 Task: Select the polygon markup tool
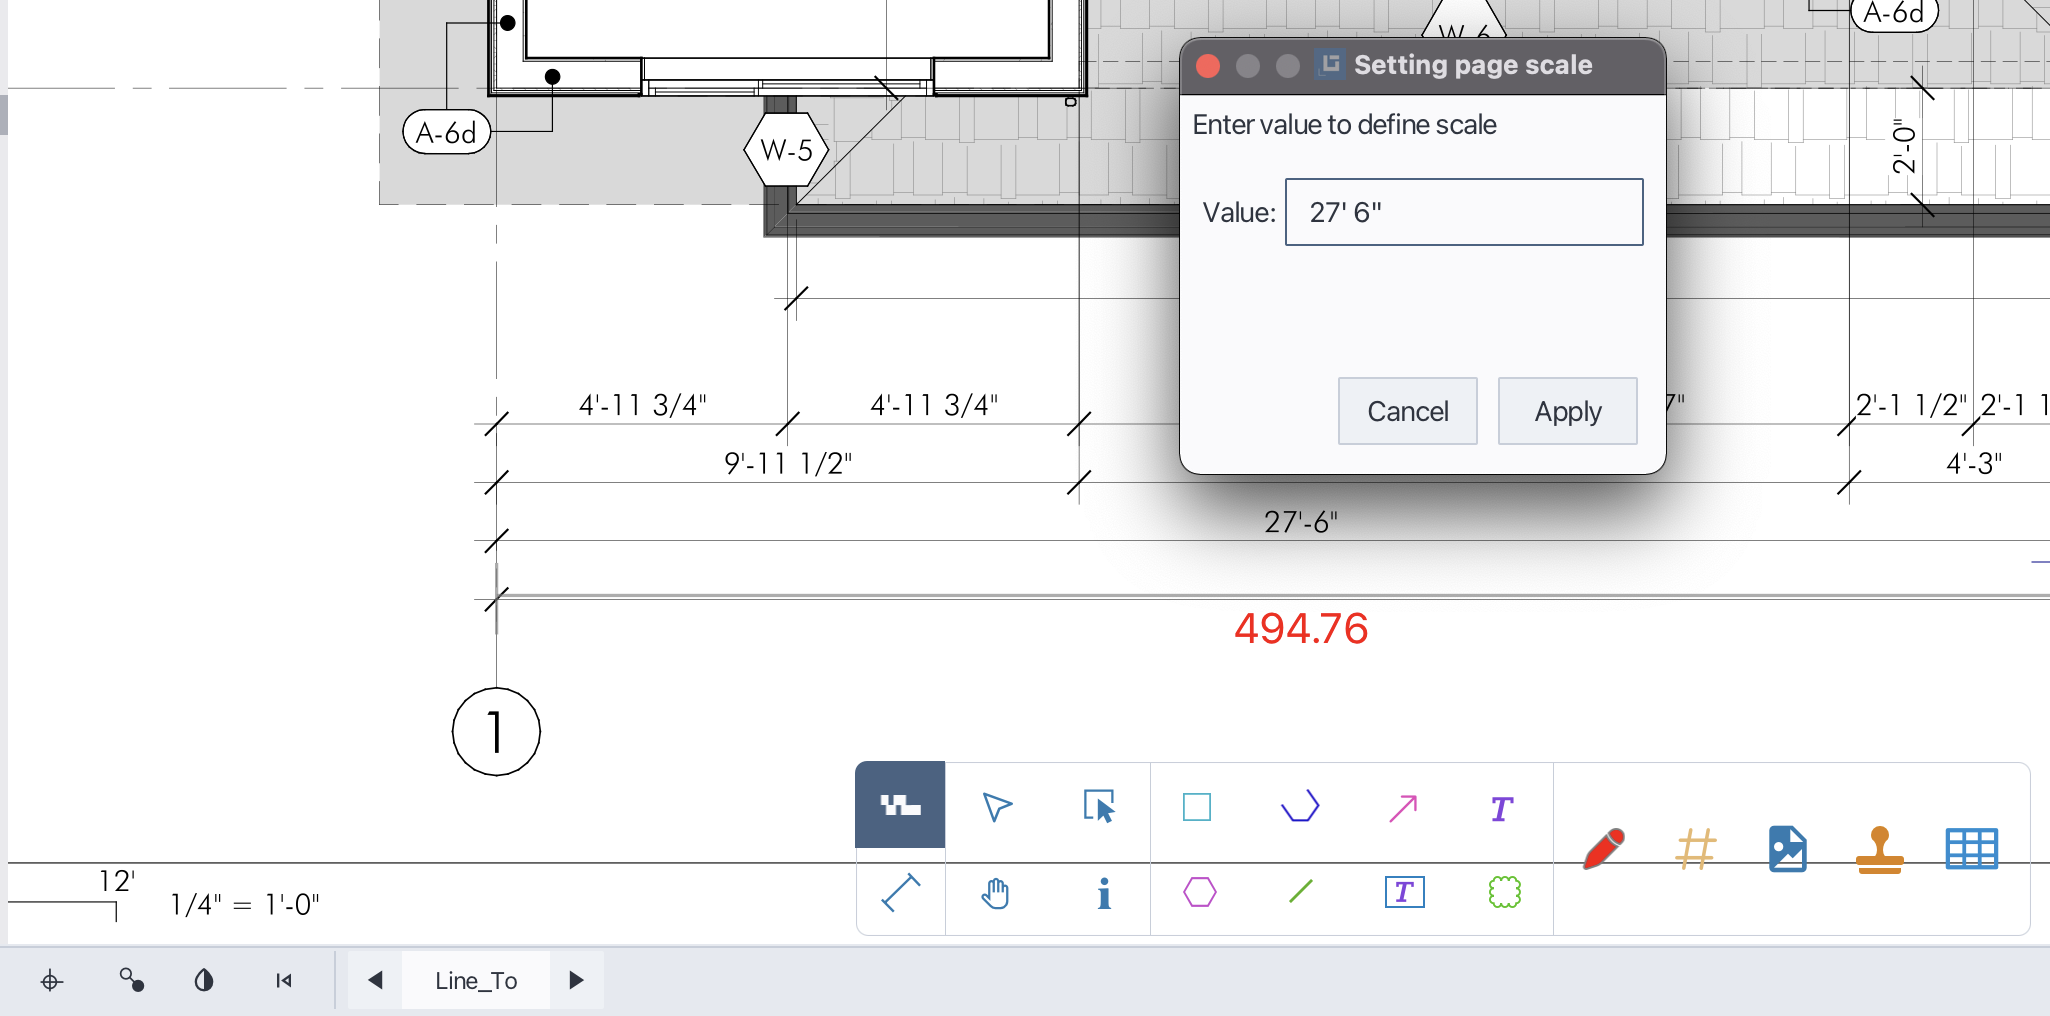click(x=1200, y=893)
